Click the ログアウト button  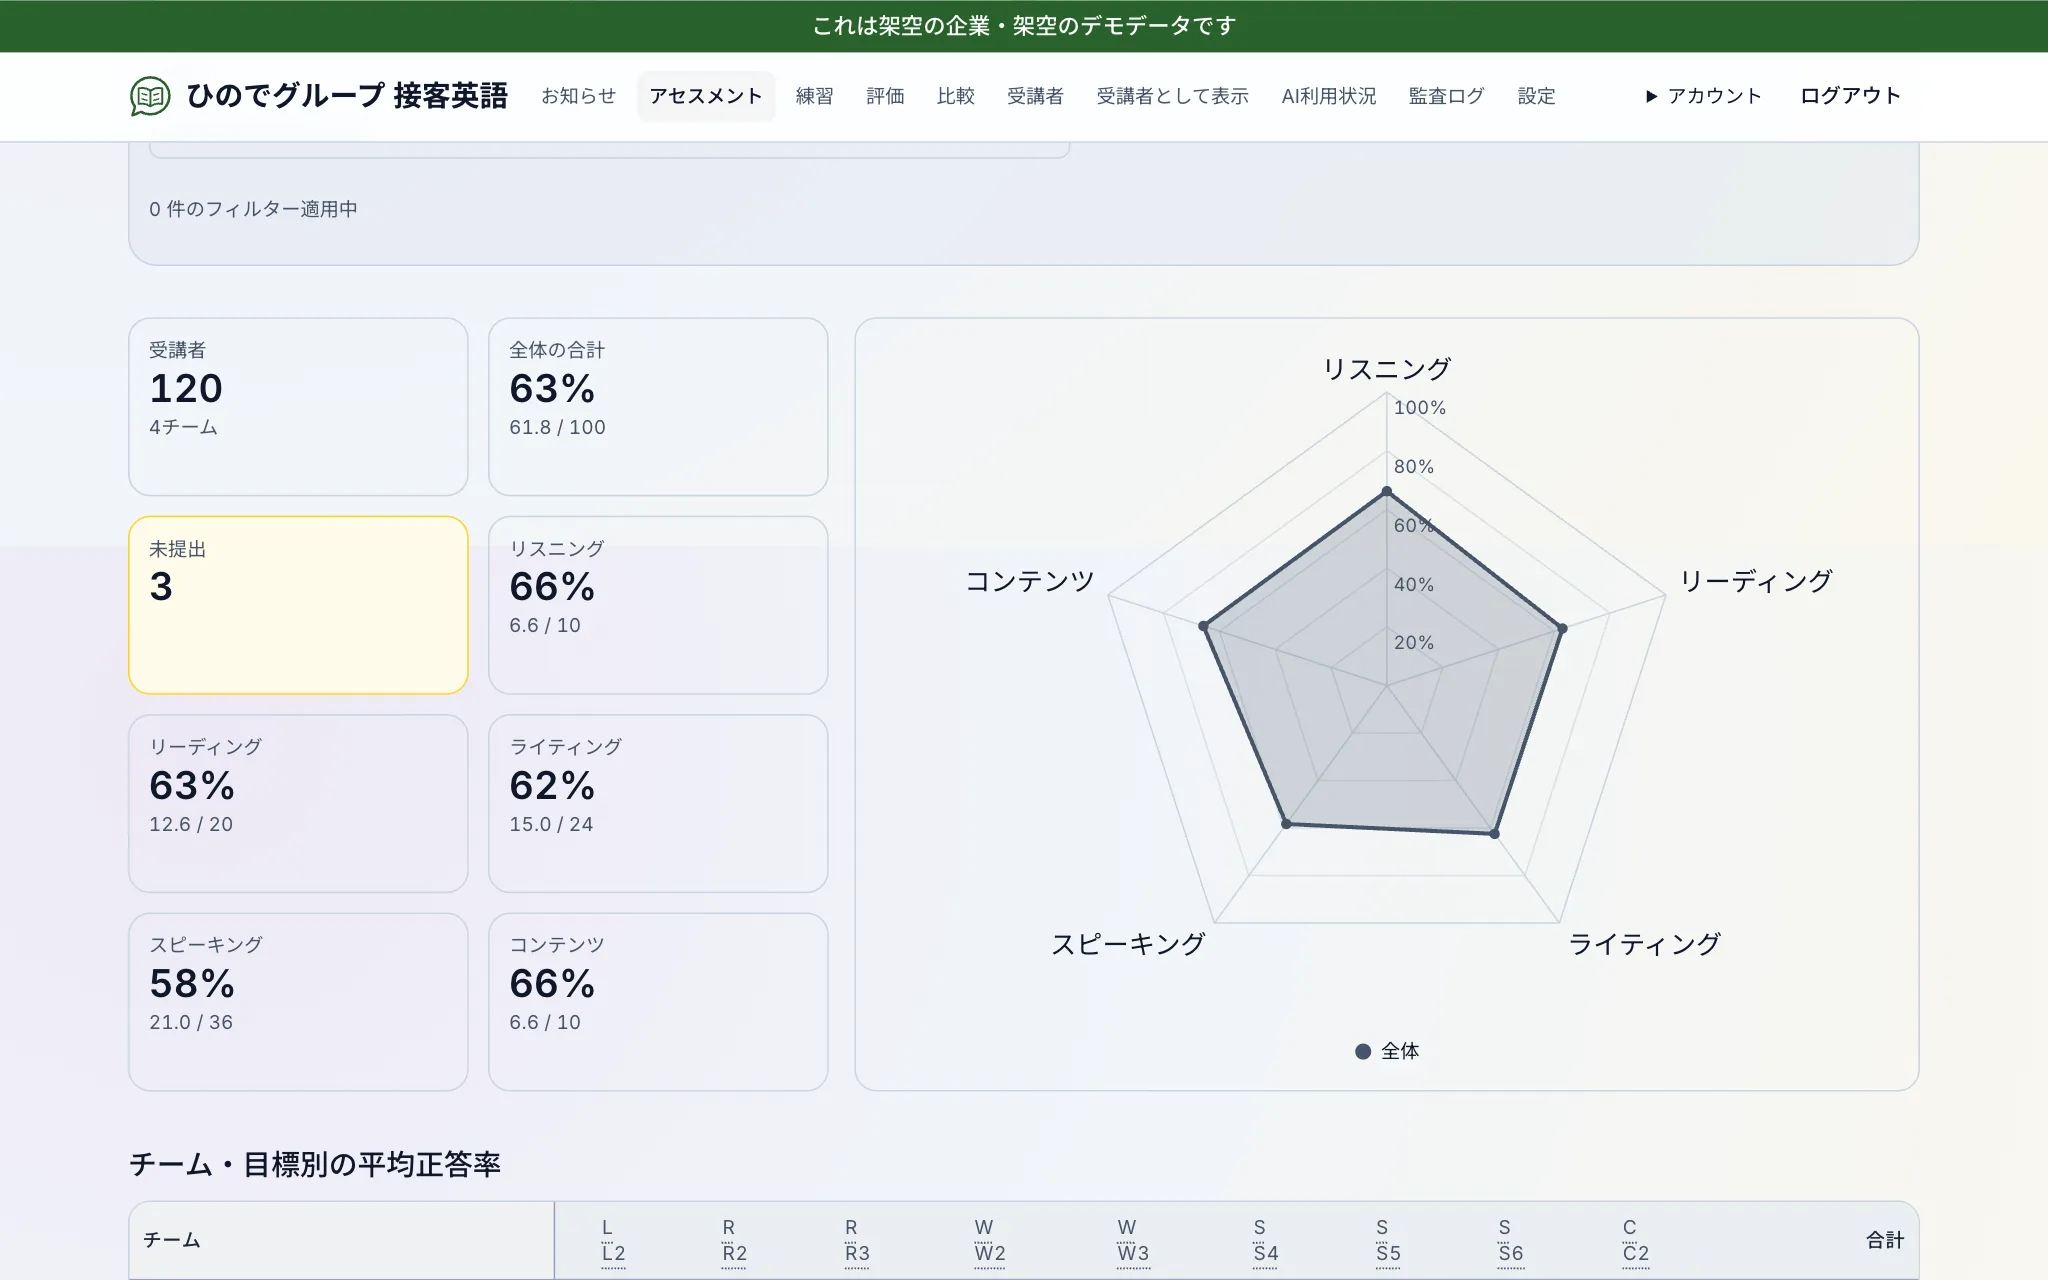click(1850, 96)
